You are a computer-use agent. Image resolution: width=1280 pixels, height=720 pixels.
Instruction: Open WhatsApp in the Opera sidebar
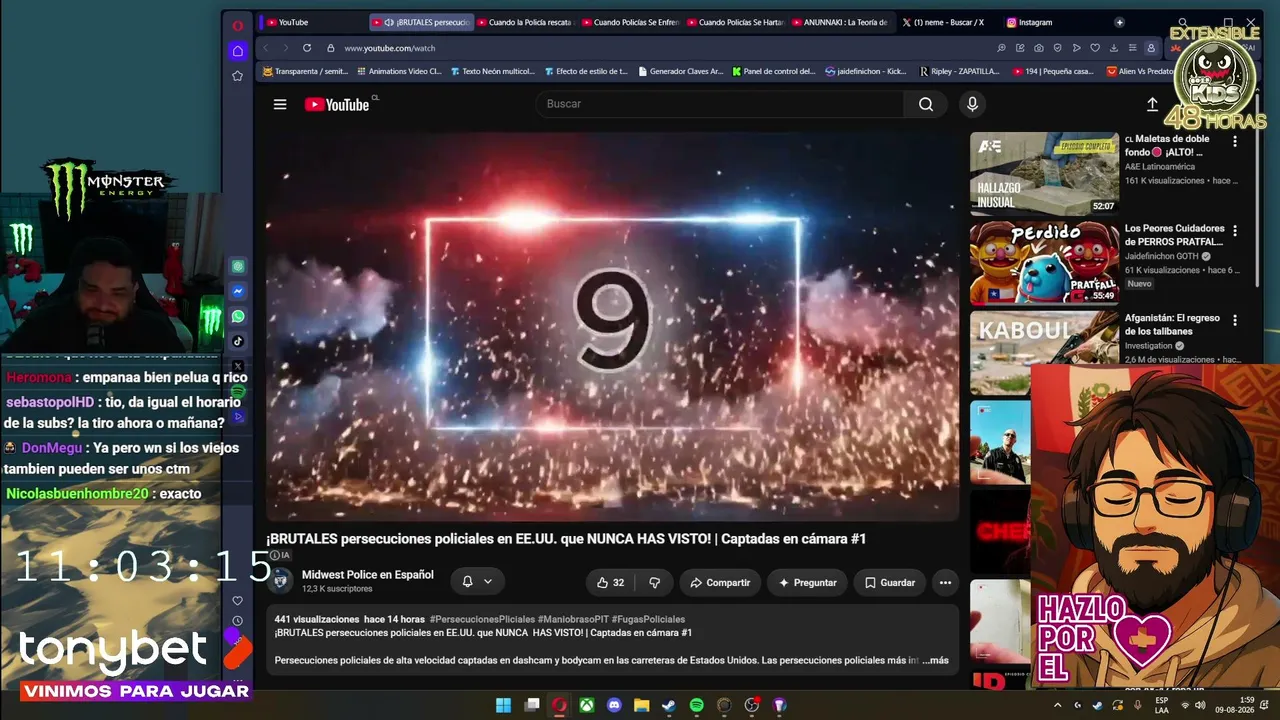[x=238, y=316]
